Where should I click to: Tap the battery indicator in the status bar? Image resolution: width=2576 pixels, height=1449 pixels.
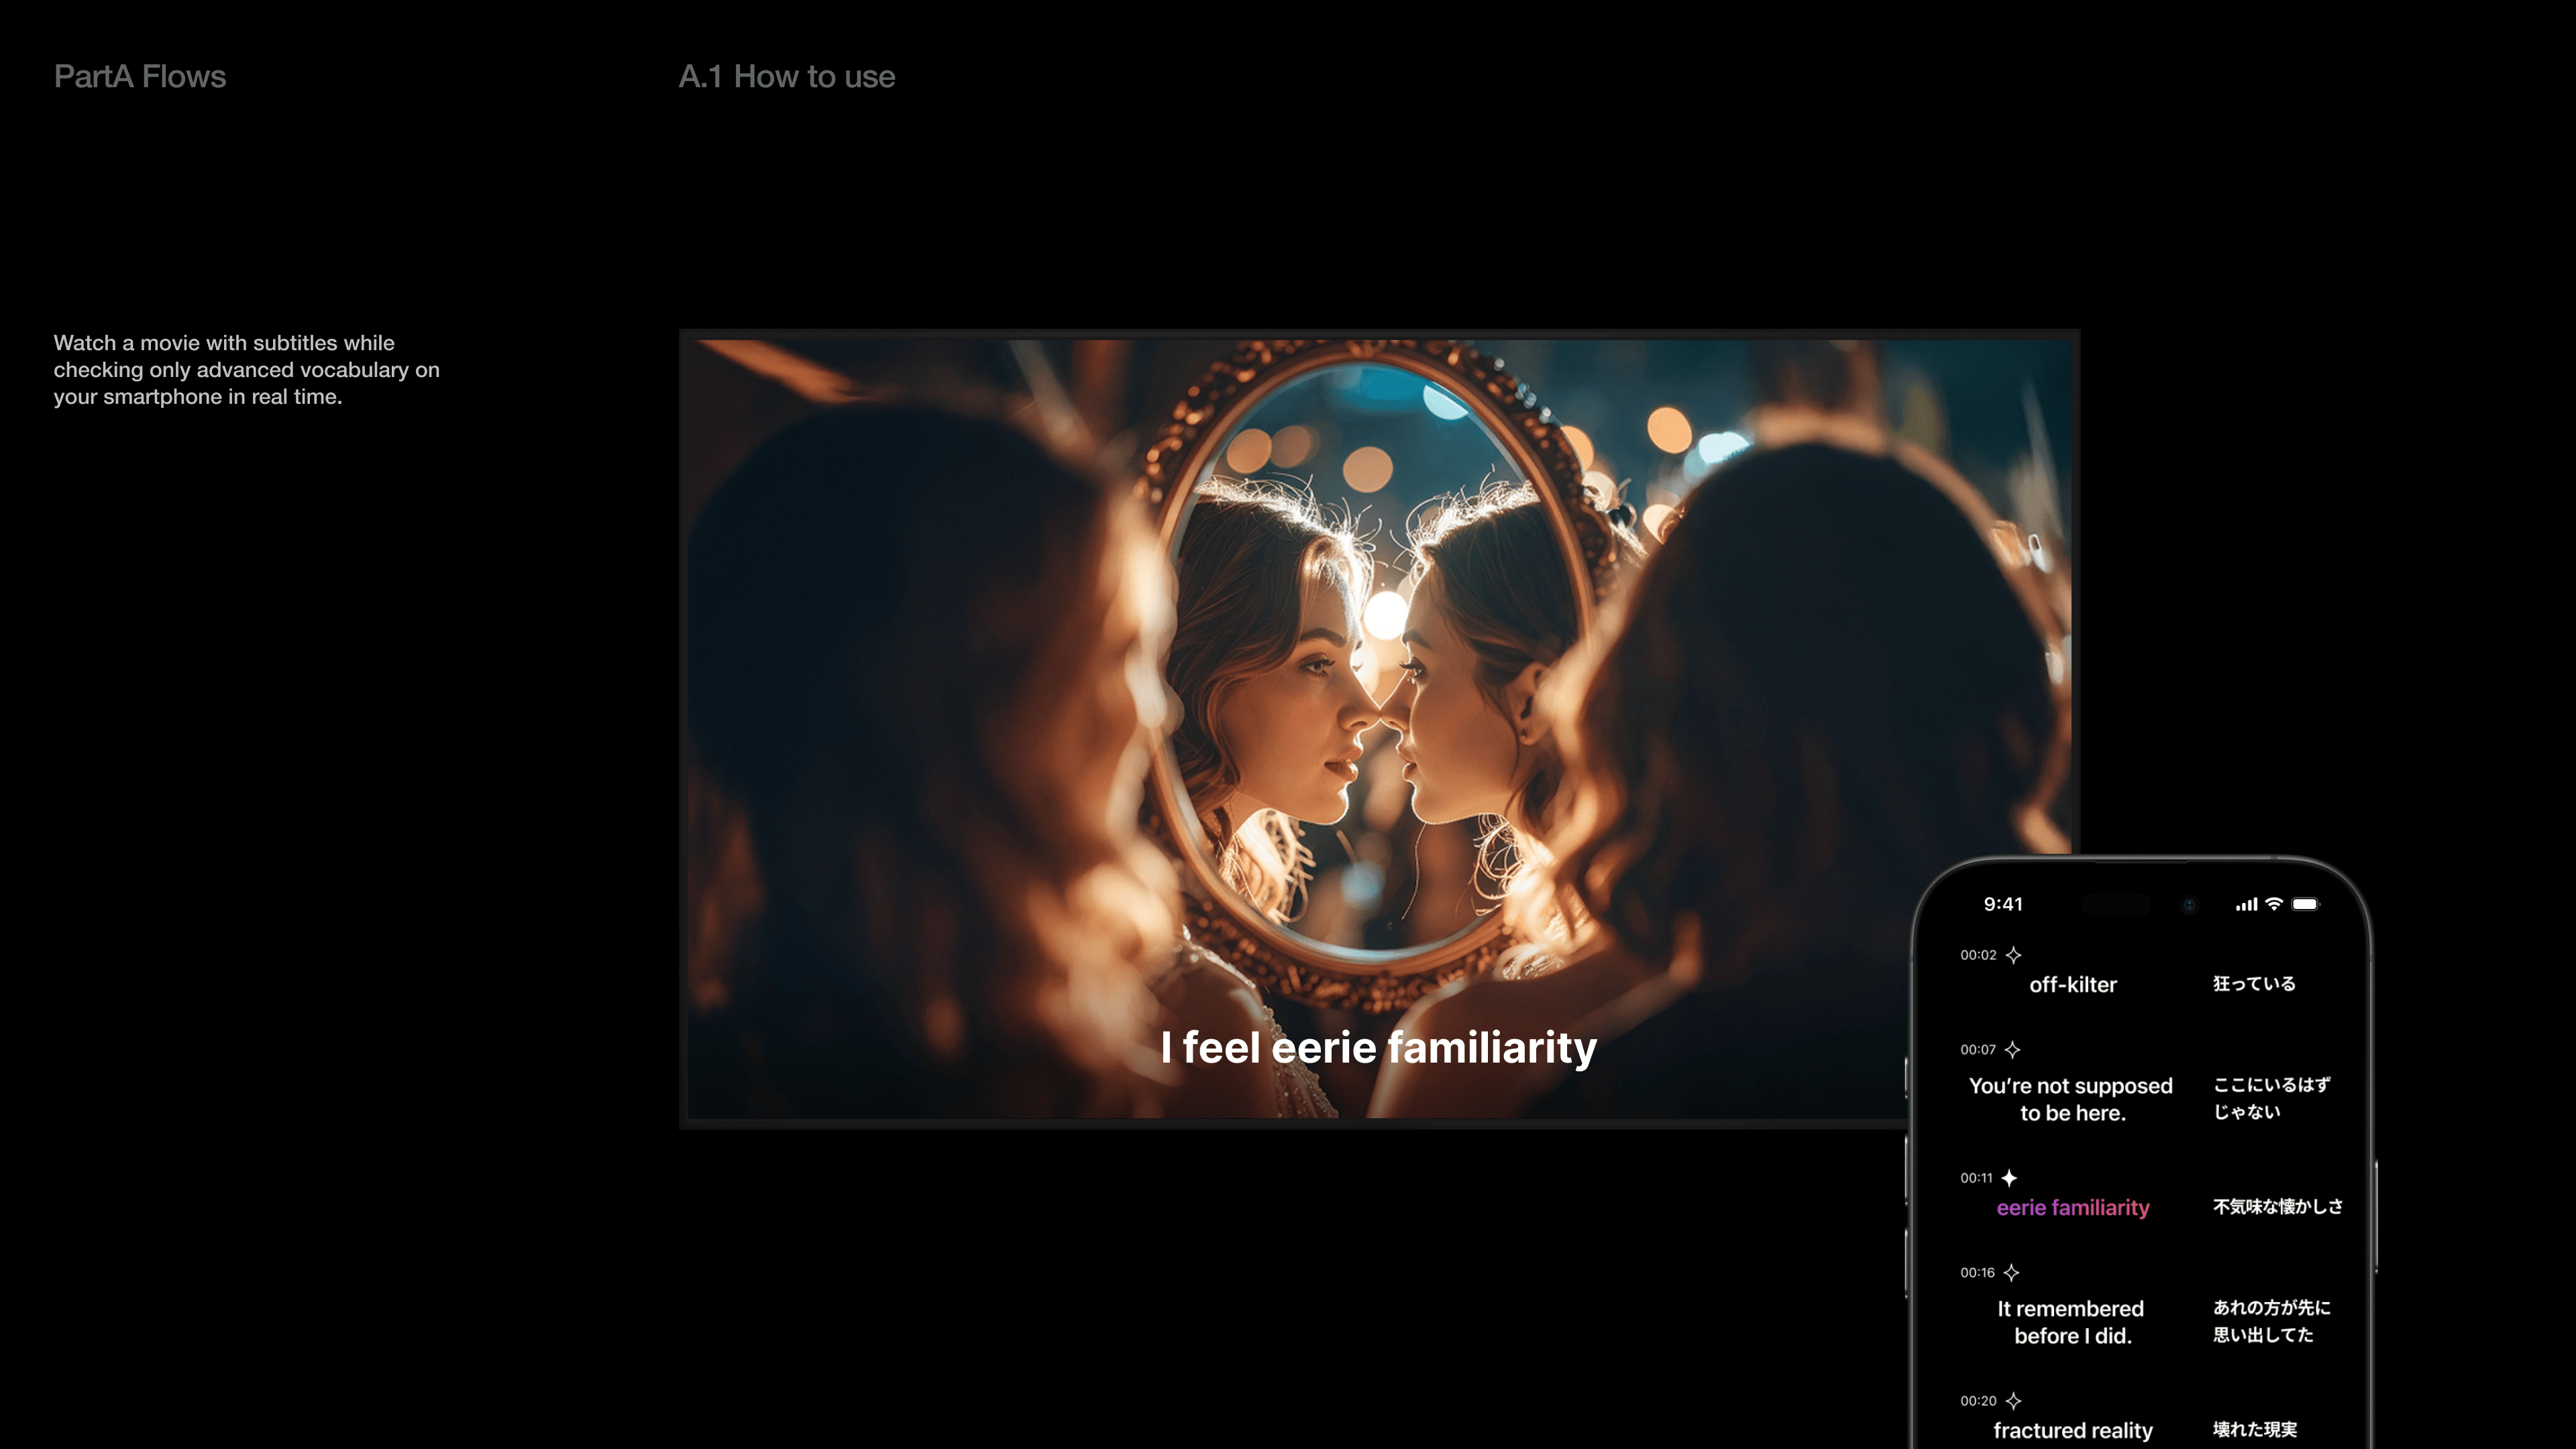(2307, 903)
